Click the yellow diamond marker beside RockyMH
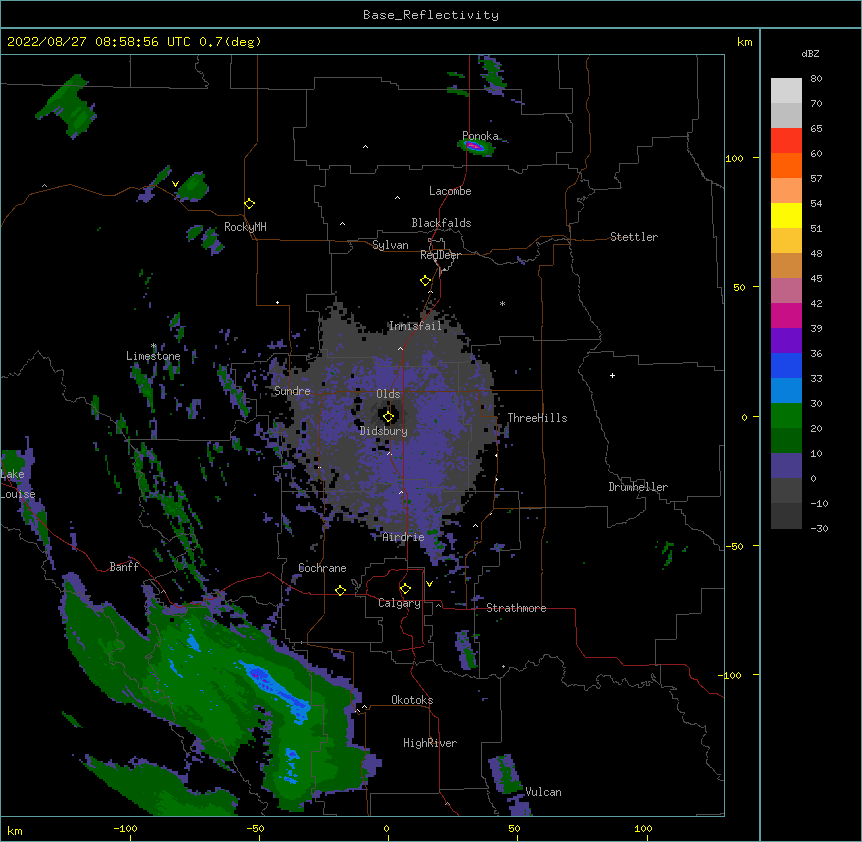The width and height of the screenshot is (862, 842). pos(250,204)
